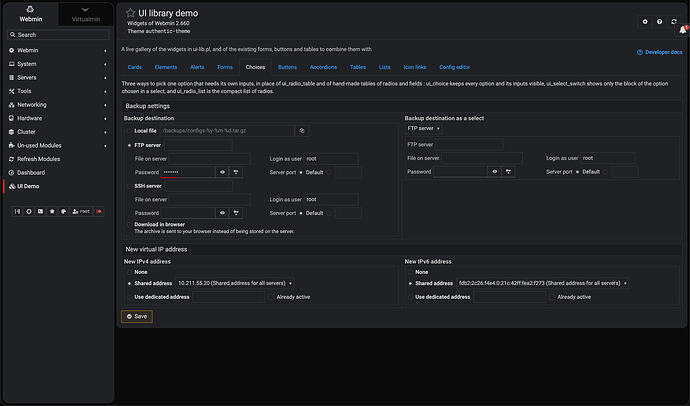Click the FTP section Password field

tap(188, 172)
